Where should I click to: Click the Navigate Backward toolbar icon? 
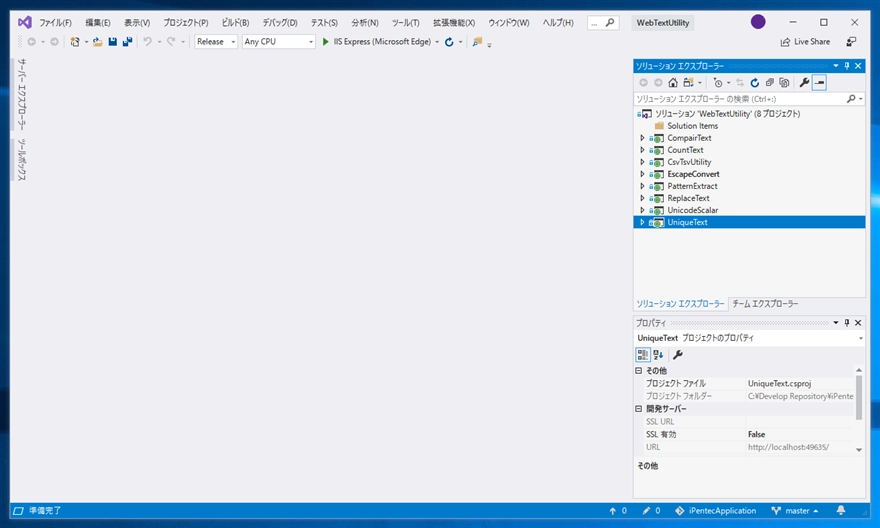point(32,42)
